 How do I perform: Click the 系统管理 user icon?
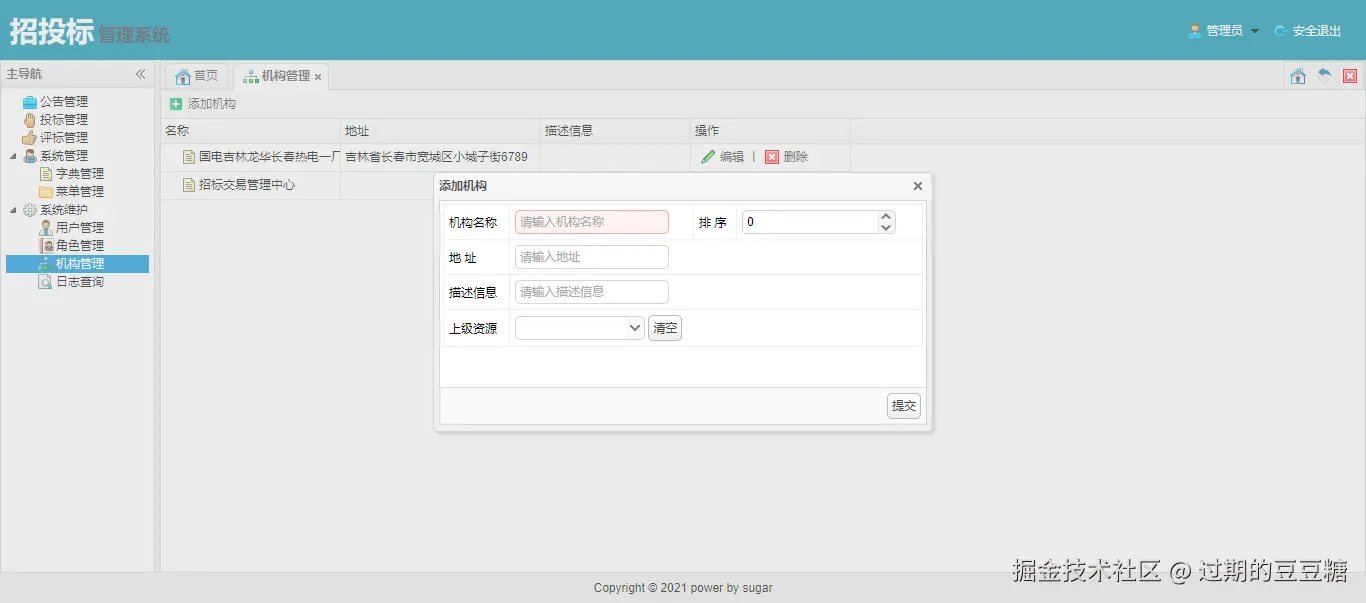coord(30,156)
